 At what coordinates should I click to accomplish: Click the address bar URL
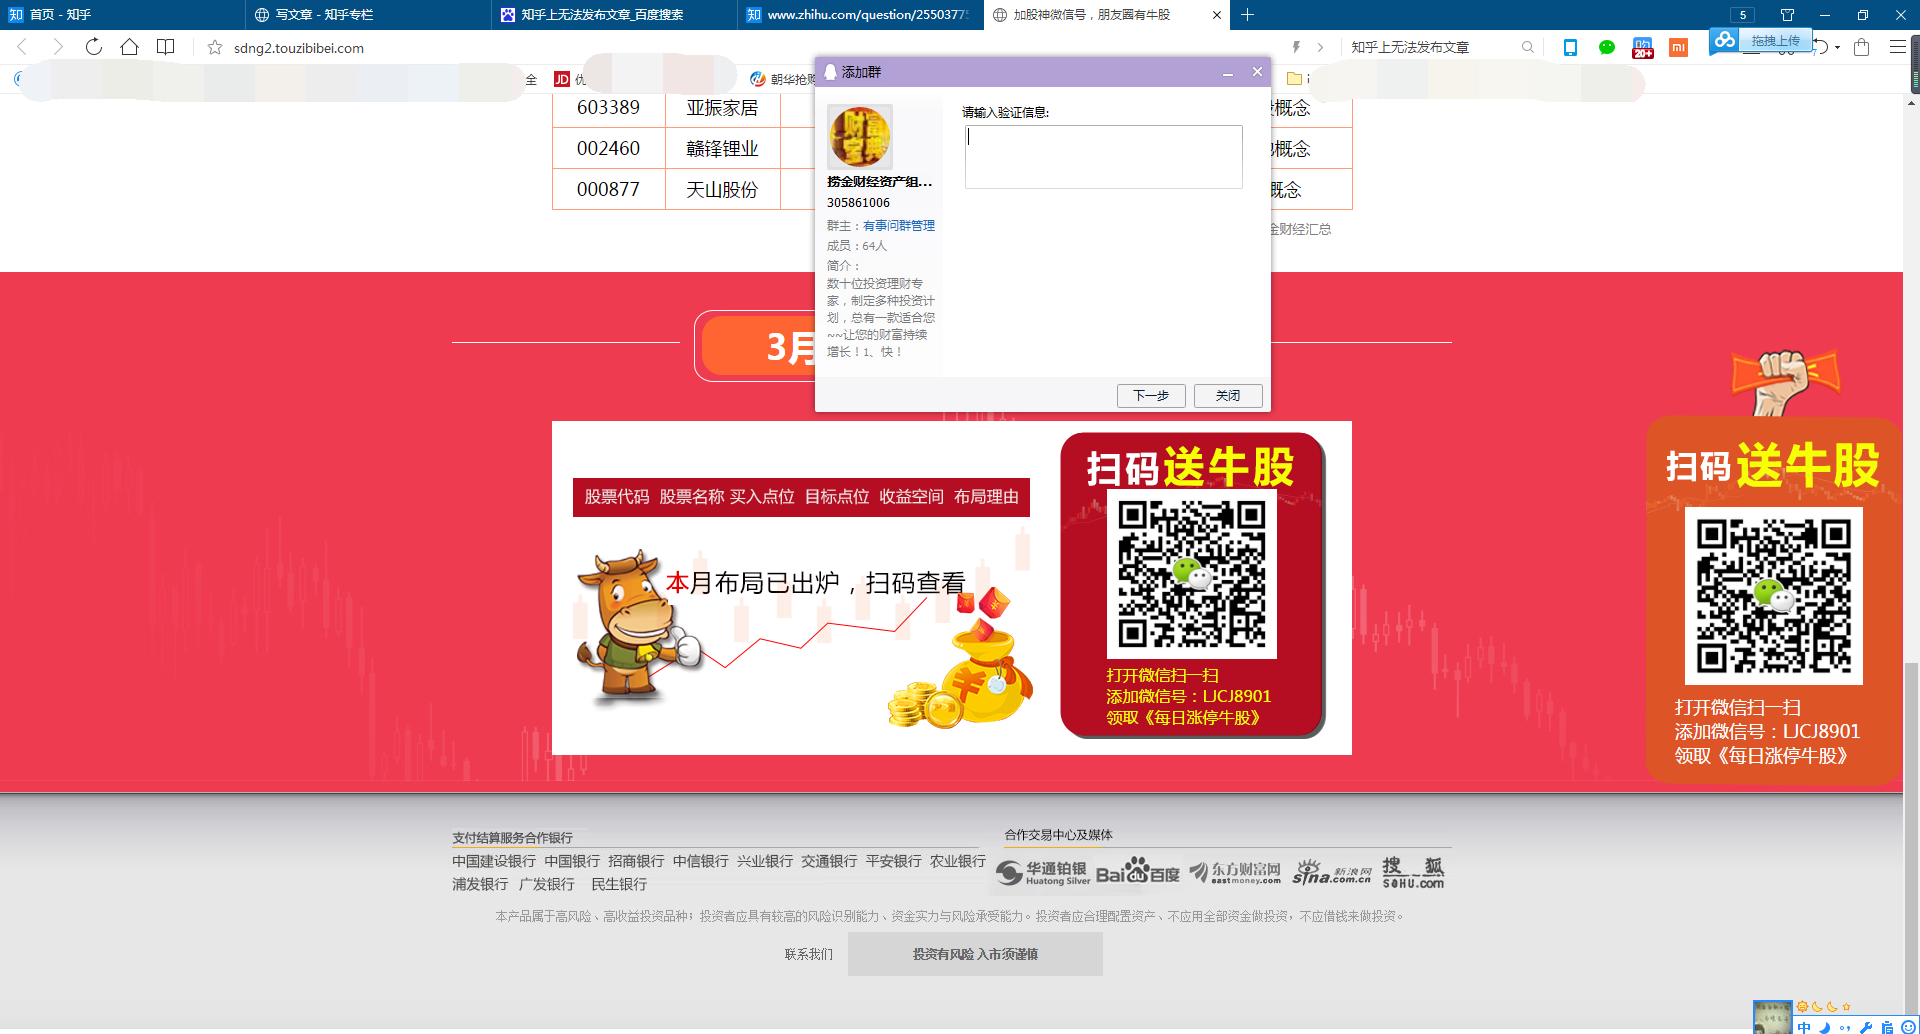click(x=299, y=48)
